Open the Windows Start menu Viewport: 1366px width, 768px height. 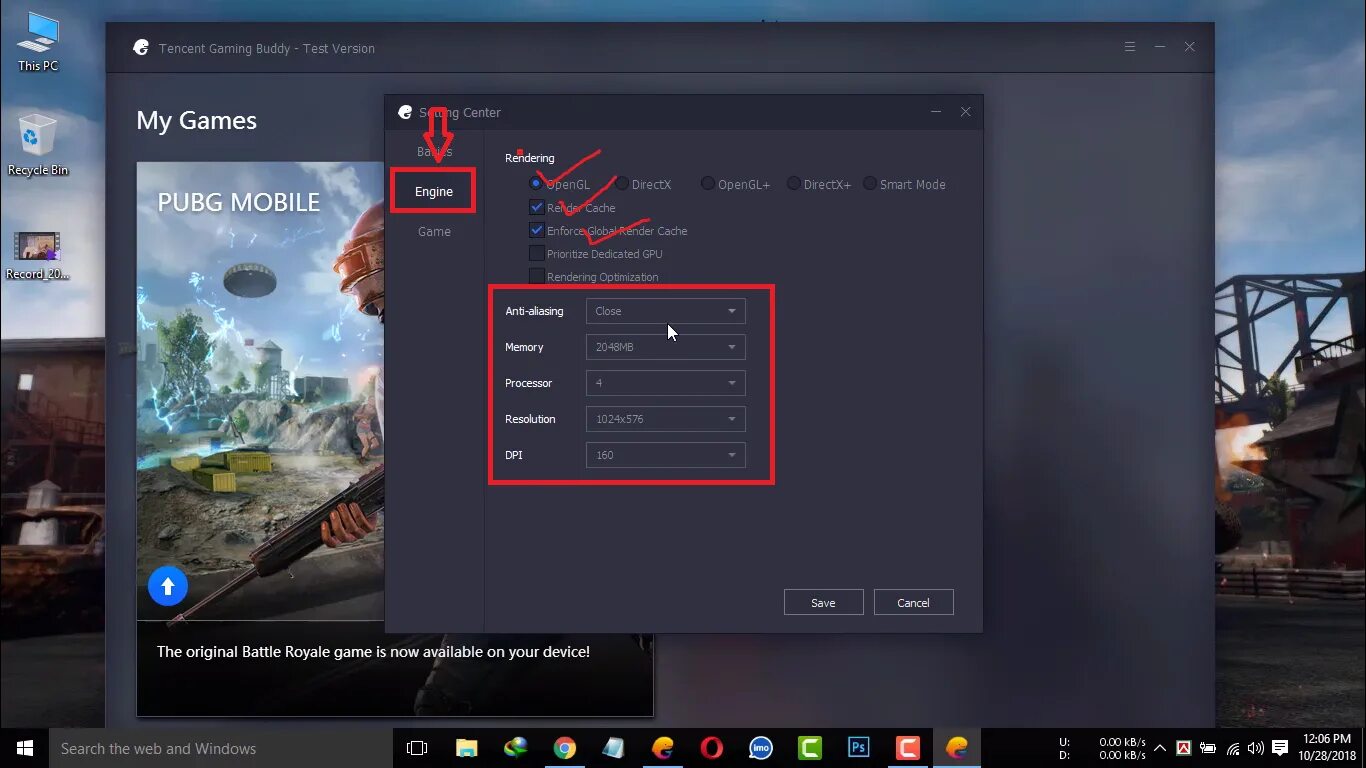point(24,748)
